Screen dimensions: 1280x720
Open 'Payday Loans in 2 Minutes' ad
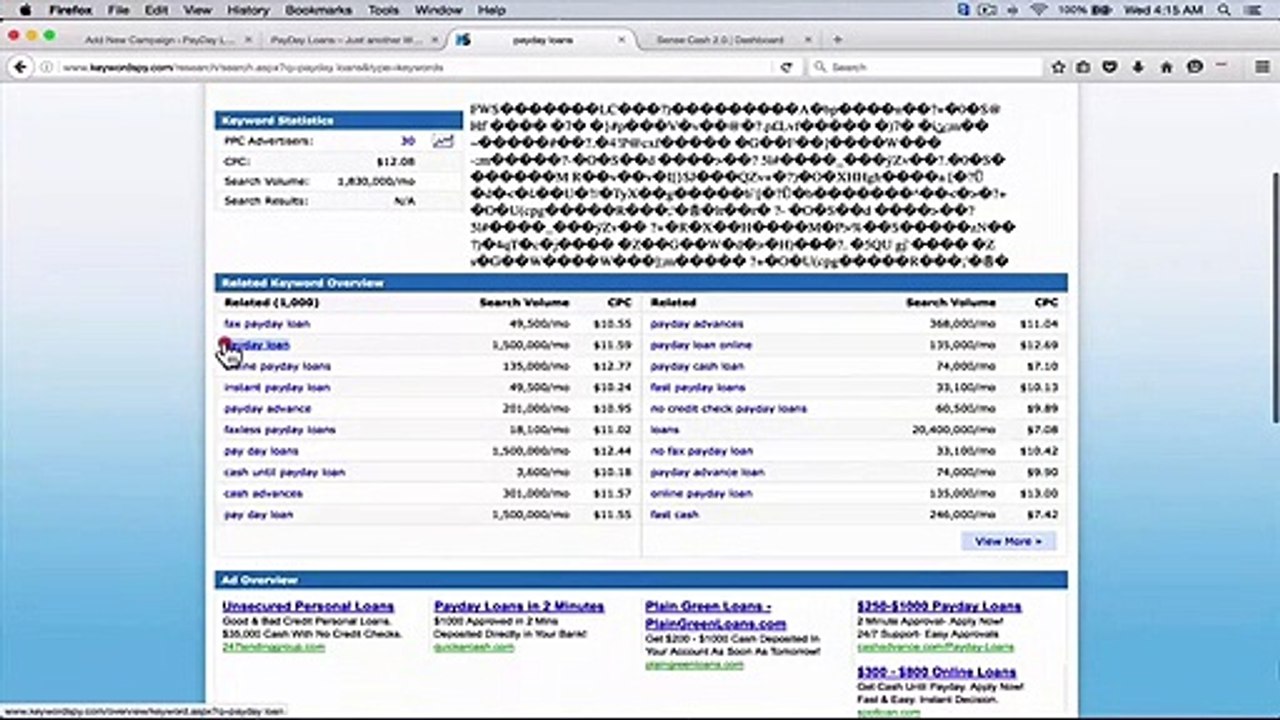(x=519, y=606)
